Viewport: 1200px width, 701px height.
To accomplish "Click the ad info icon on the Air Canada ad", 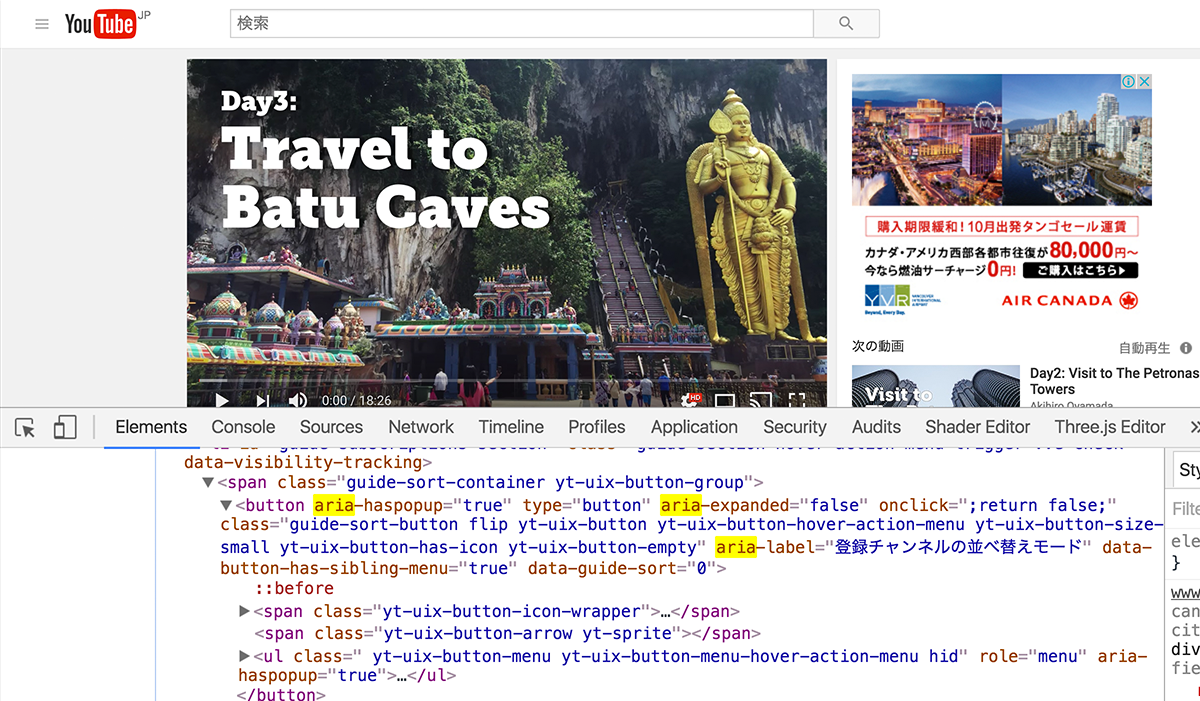I will pos(1126,81).
